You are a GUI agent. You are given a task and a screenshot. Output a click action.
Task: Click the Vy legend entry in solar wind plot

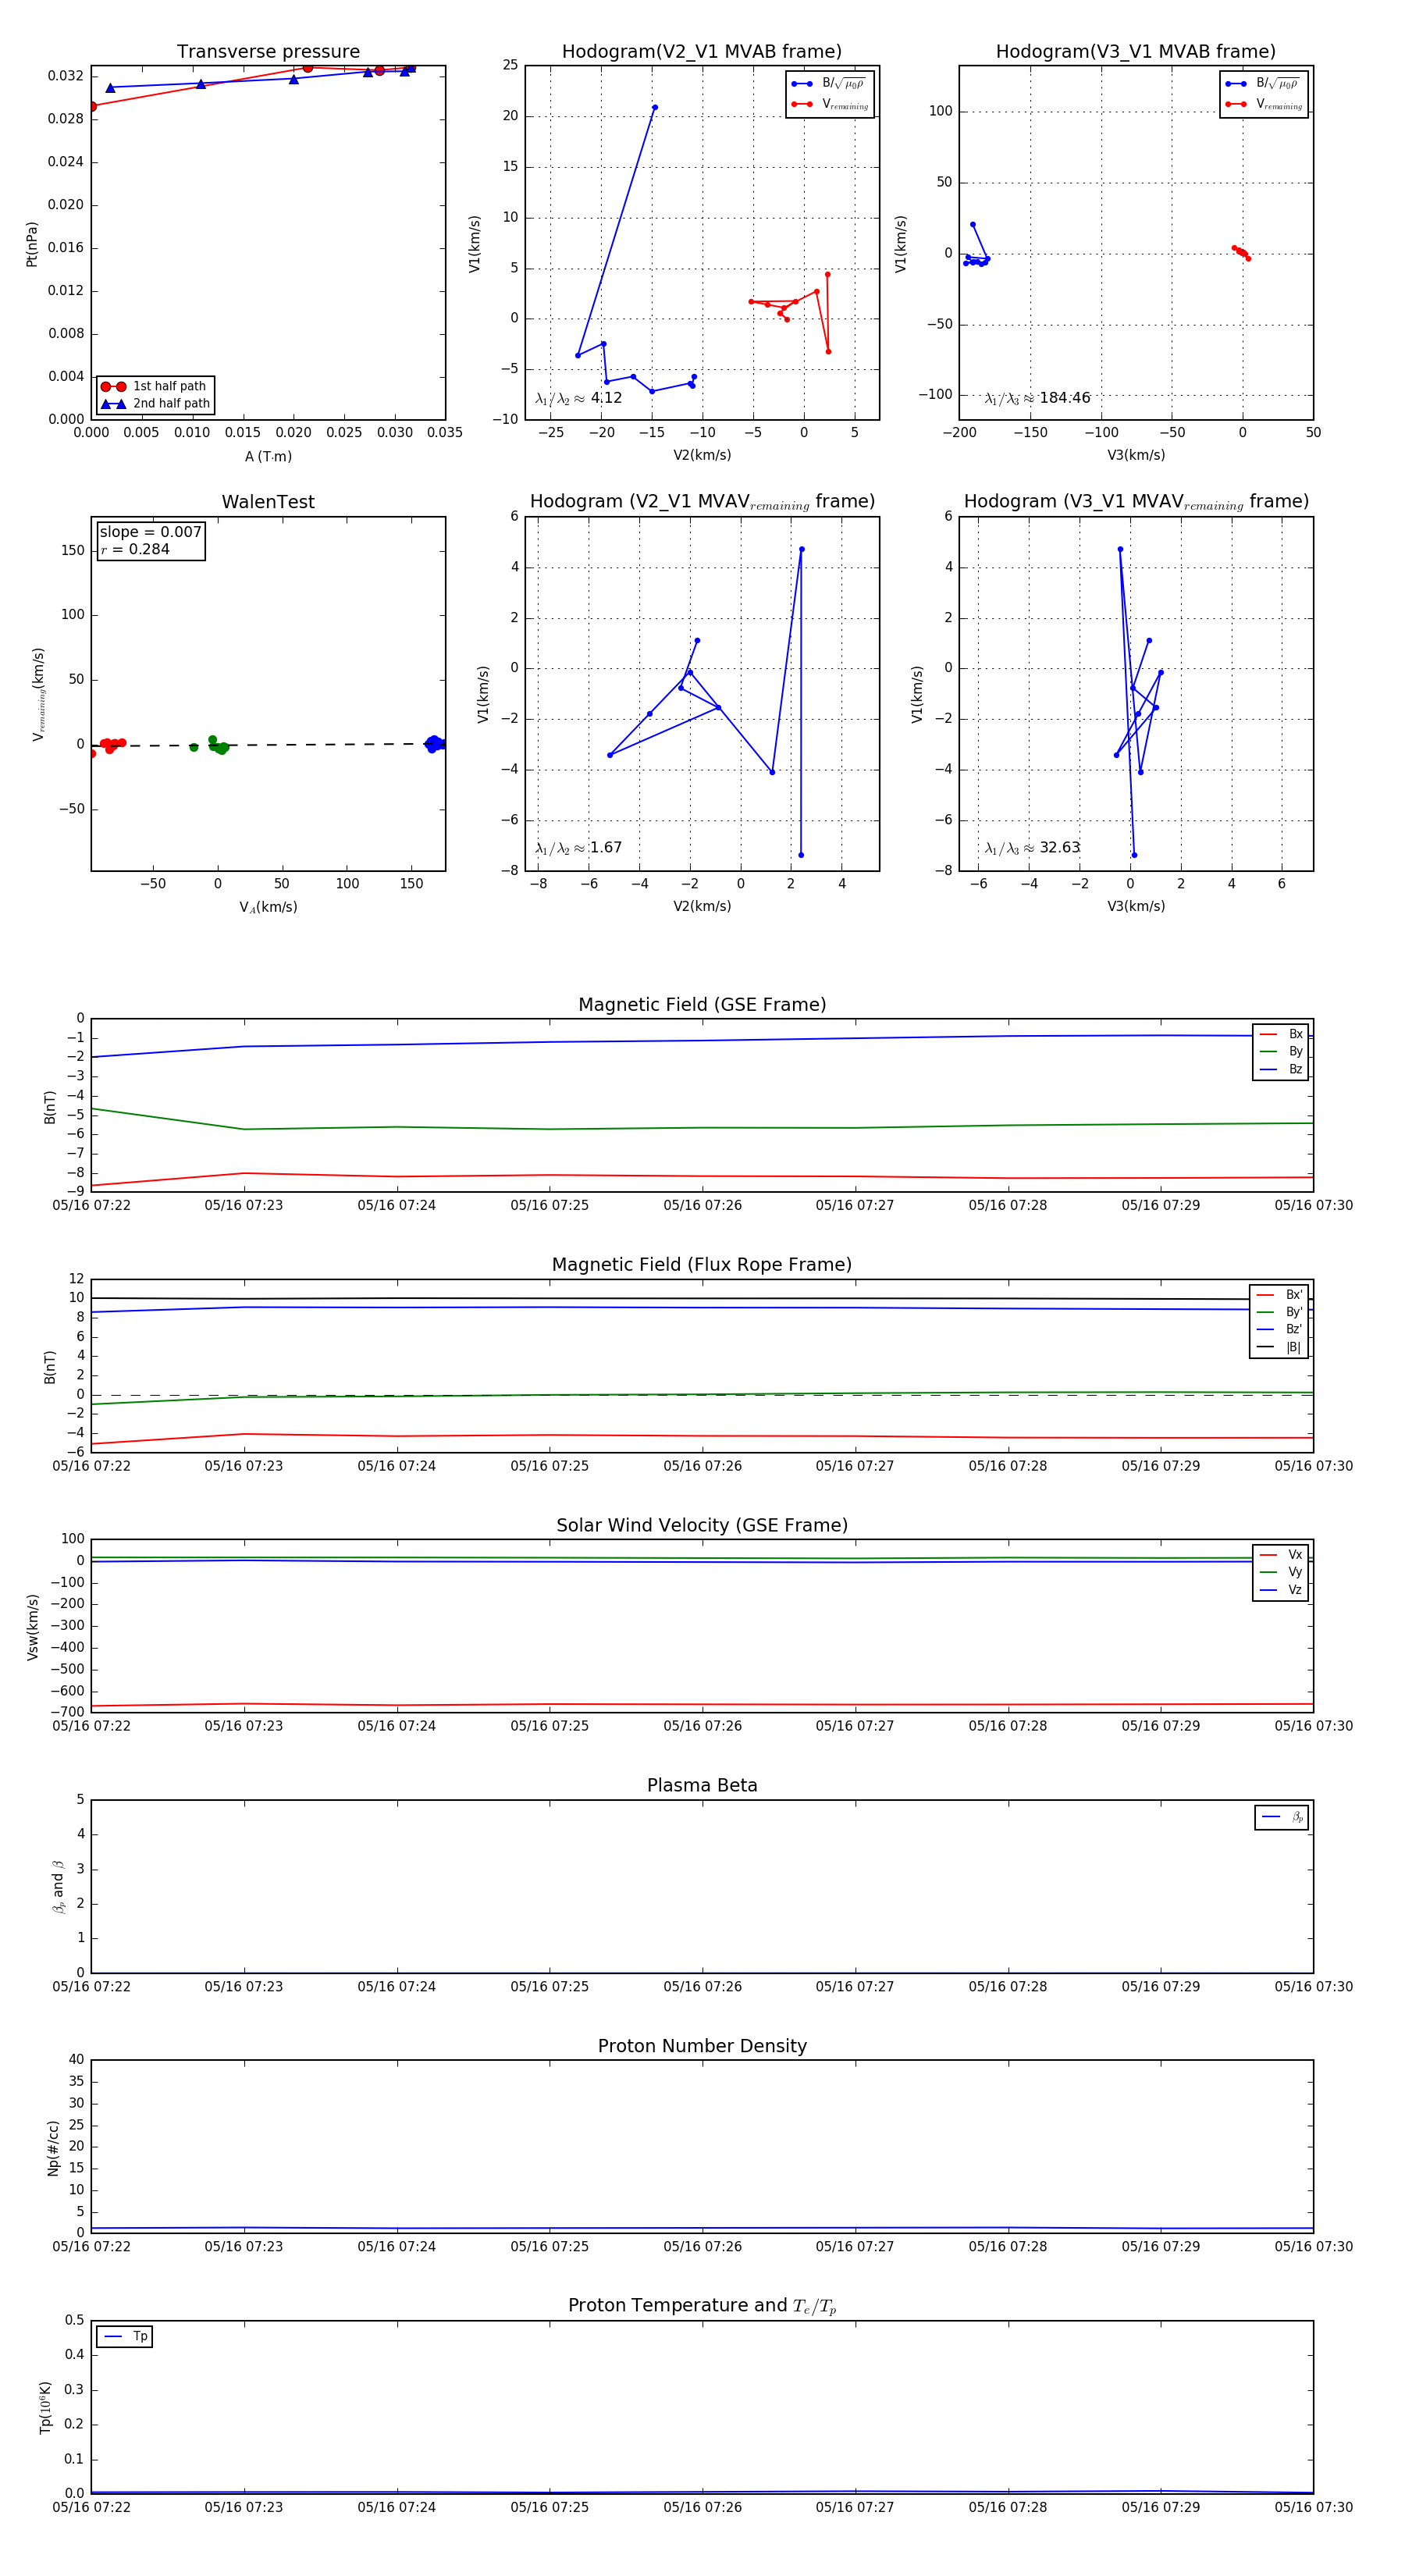(x=1281, y=1573)
